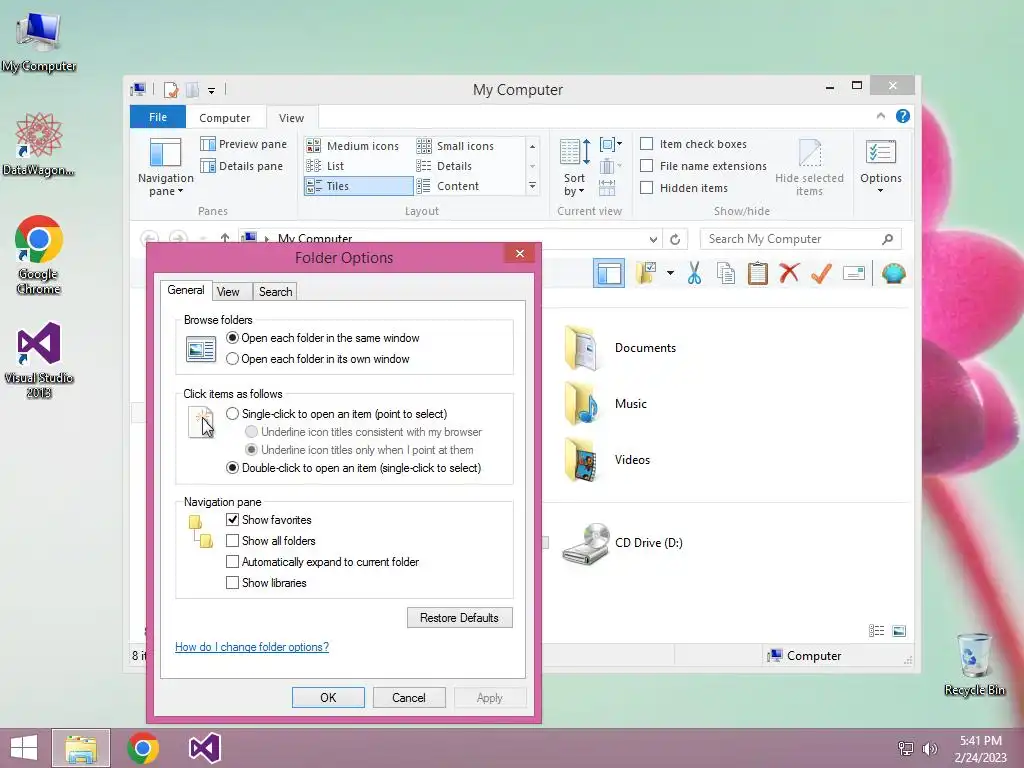
Task: Open the Sort by dropdown
Action: click(575, 167)
